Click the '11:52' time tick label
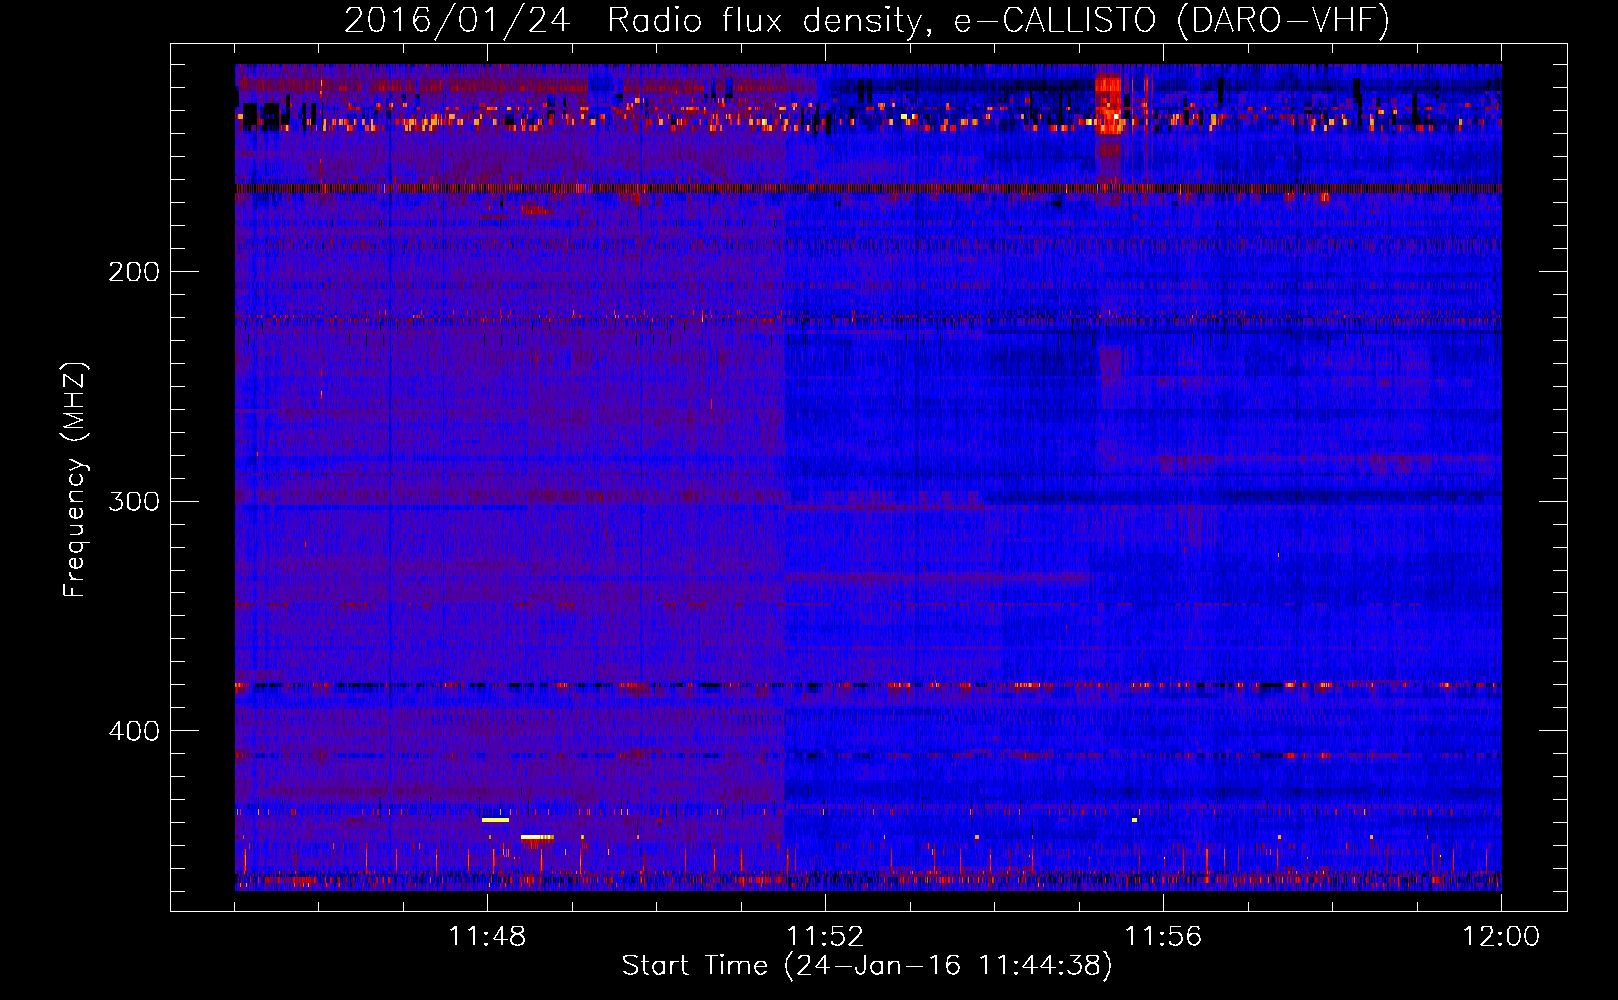This screenshot has height=1000, width=1618. point(825,937)
